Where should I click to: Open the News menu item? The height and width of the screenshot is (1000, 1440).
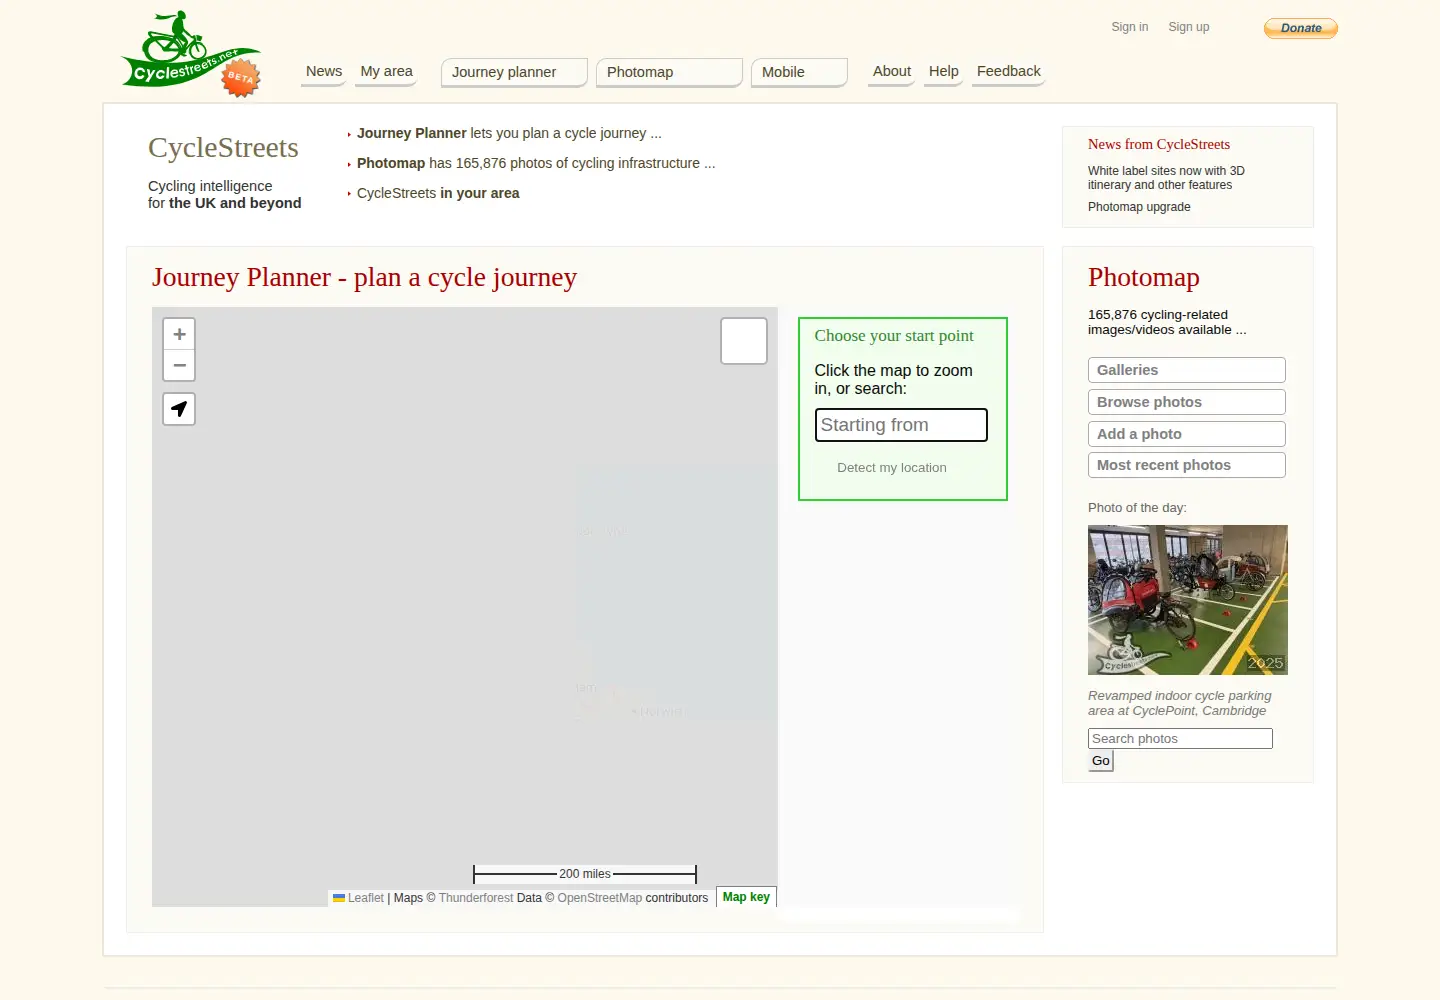[x=324, y=71]
